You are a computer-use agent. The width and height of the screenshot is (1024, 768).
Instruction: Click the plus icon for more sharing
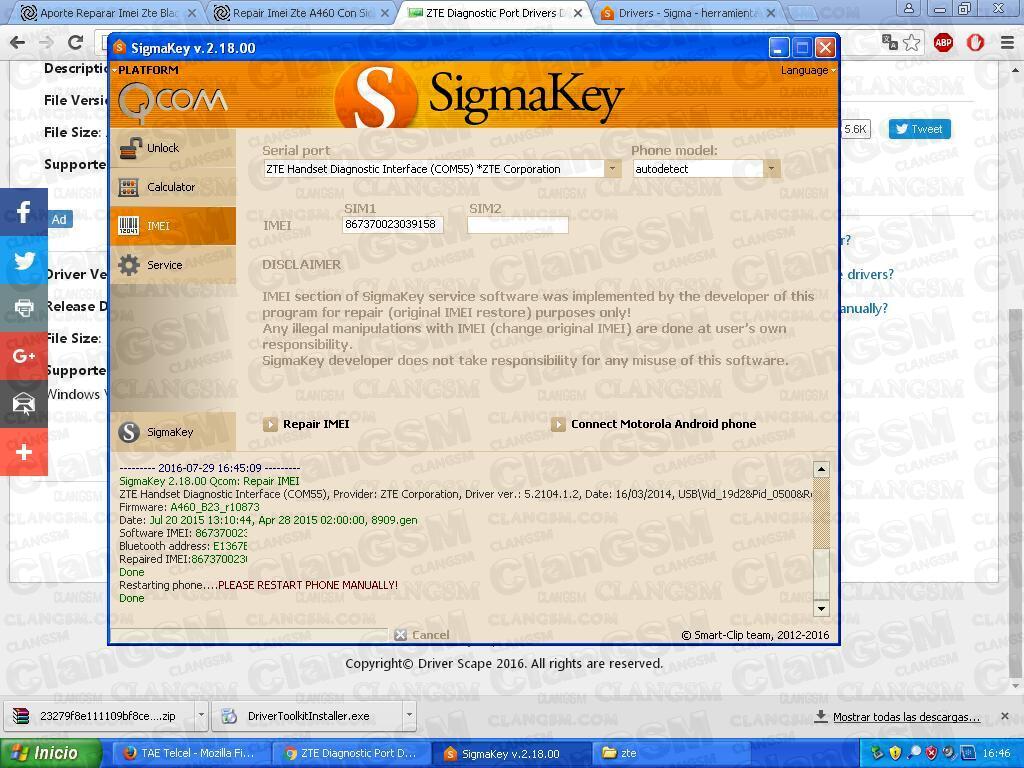24,452
